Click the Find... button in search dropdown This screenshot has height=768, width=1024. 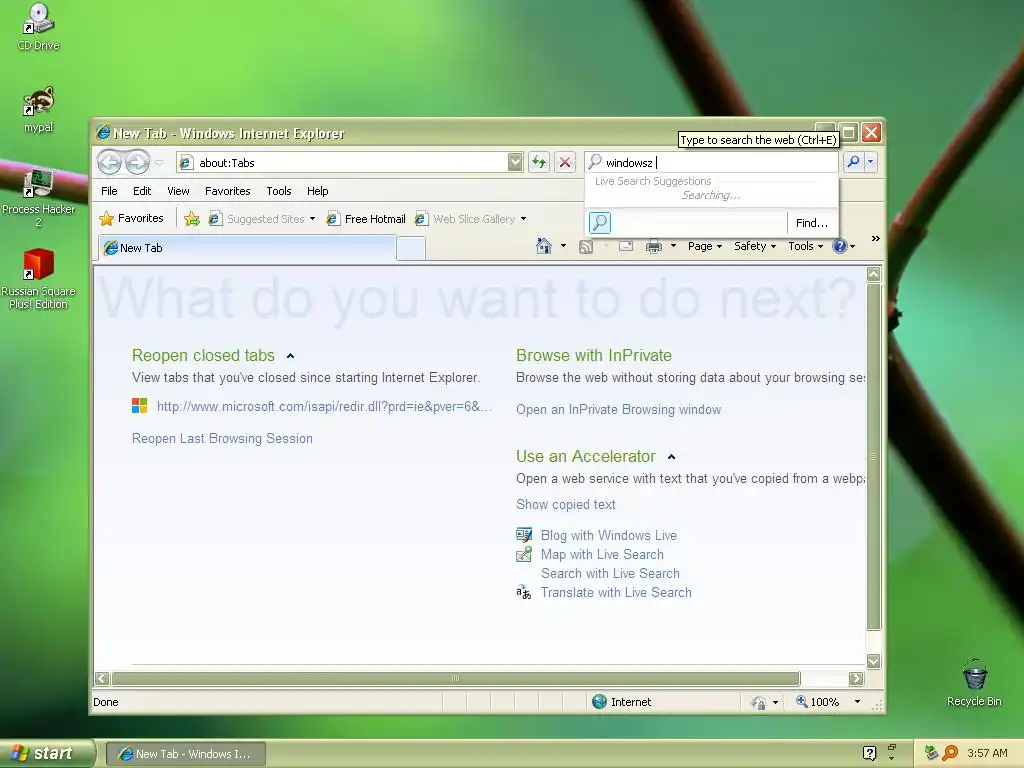[x=811, y=223]
